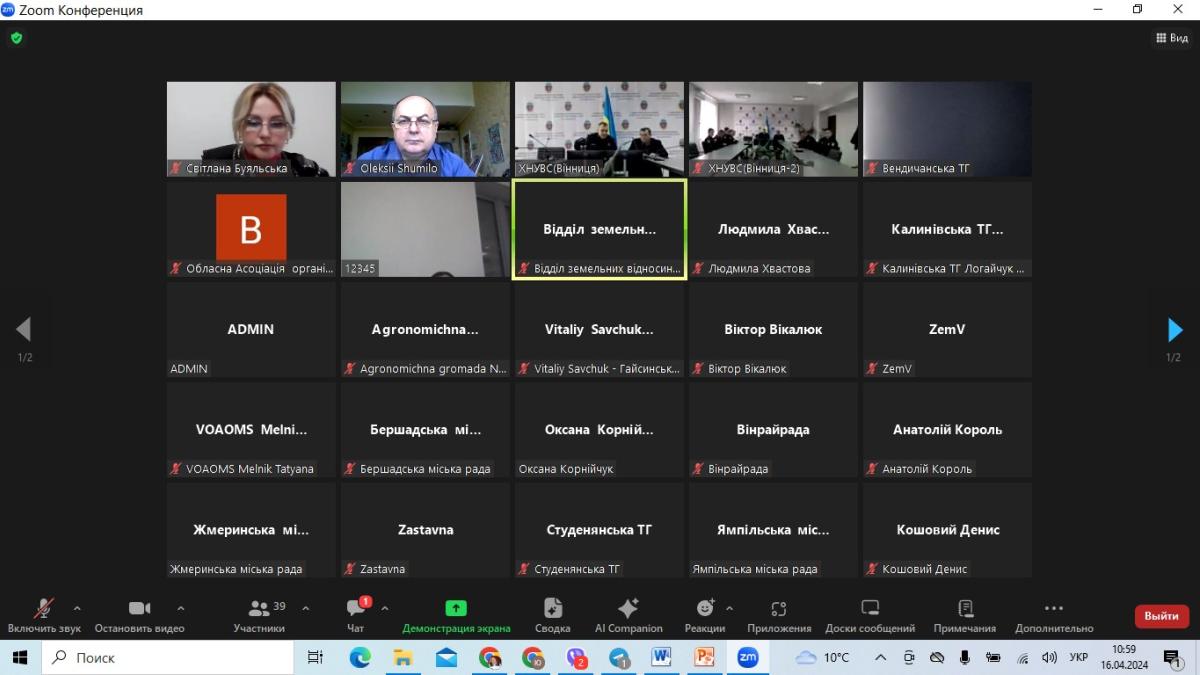Click Студенянська ТГ participant tile
This screenshot has width=1200, height=675.
[599, 530]
